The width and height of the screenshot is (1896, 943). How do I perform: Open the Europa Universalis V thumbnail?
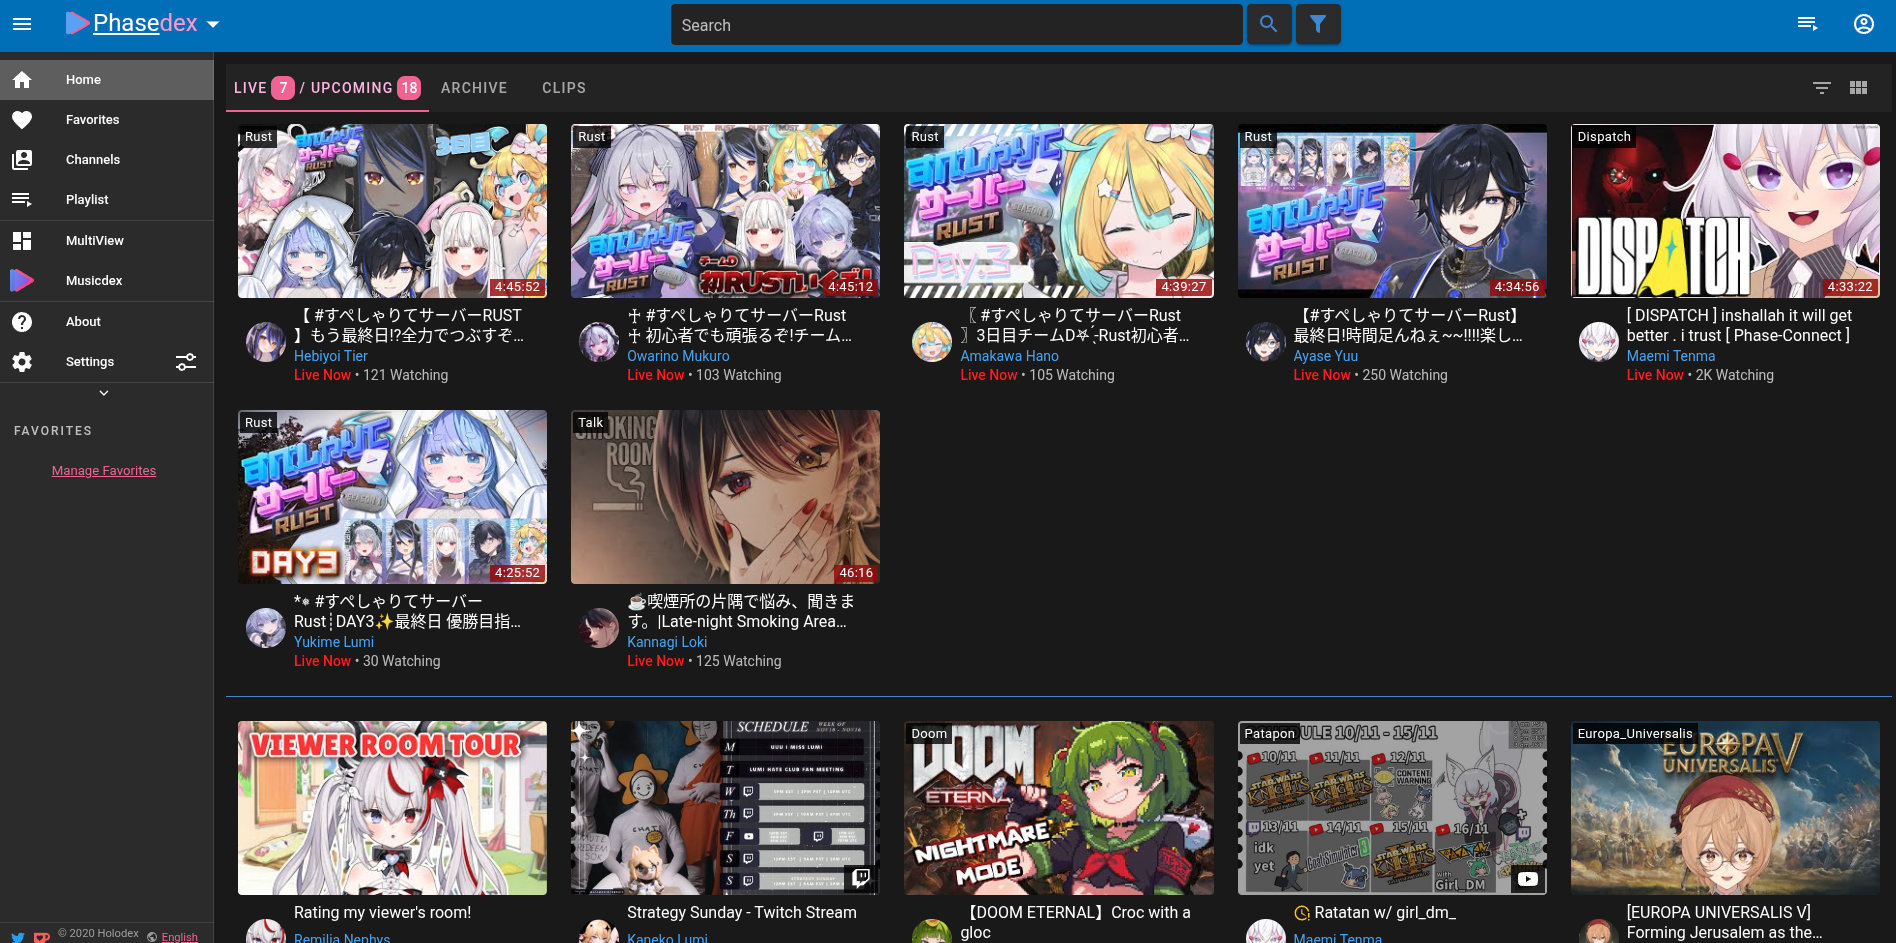click(x=1725, y=808)
